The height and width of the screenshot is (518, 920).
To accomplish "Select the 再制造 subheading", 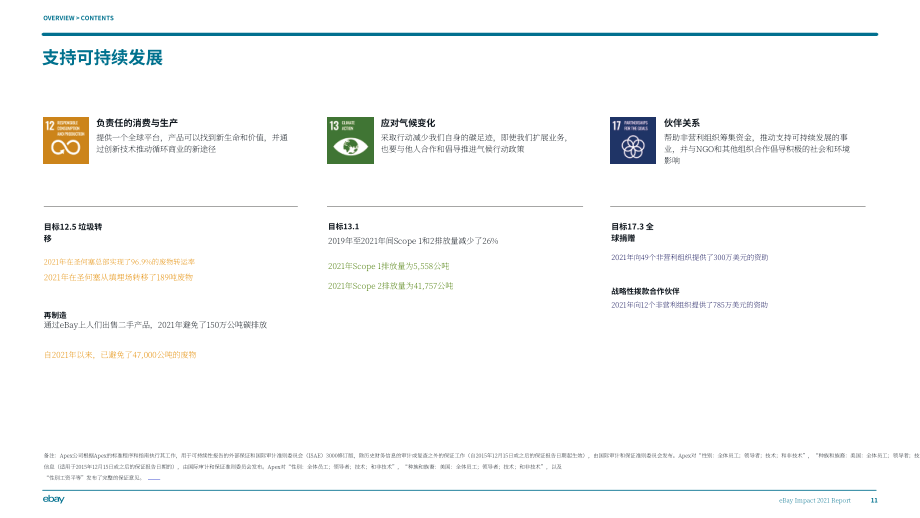I will (x=55, y=315).
